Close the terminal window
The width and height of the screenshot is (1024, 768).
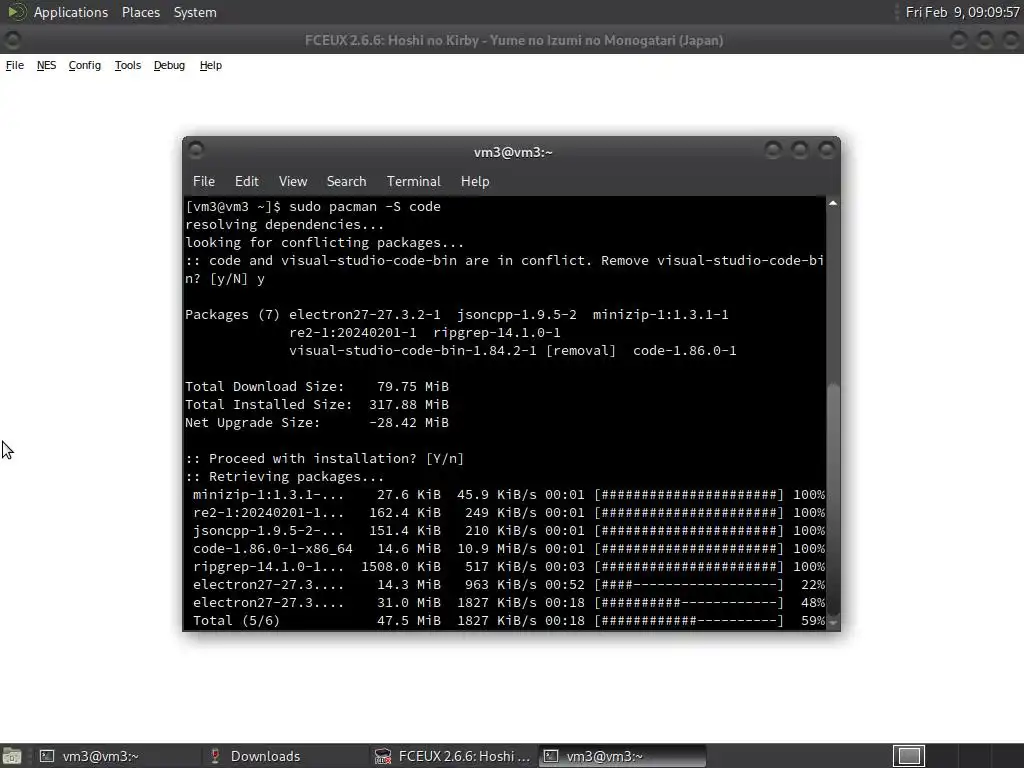pyautogui.click(x=827, y=151)
